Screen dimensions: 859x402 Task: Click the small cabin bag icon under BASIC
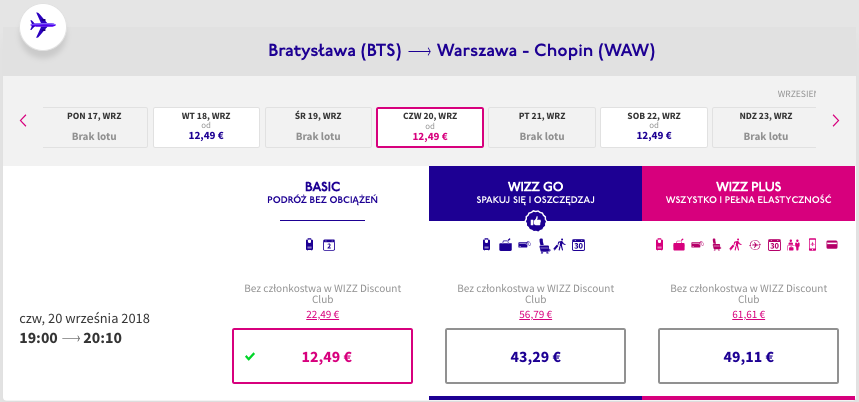310,245
